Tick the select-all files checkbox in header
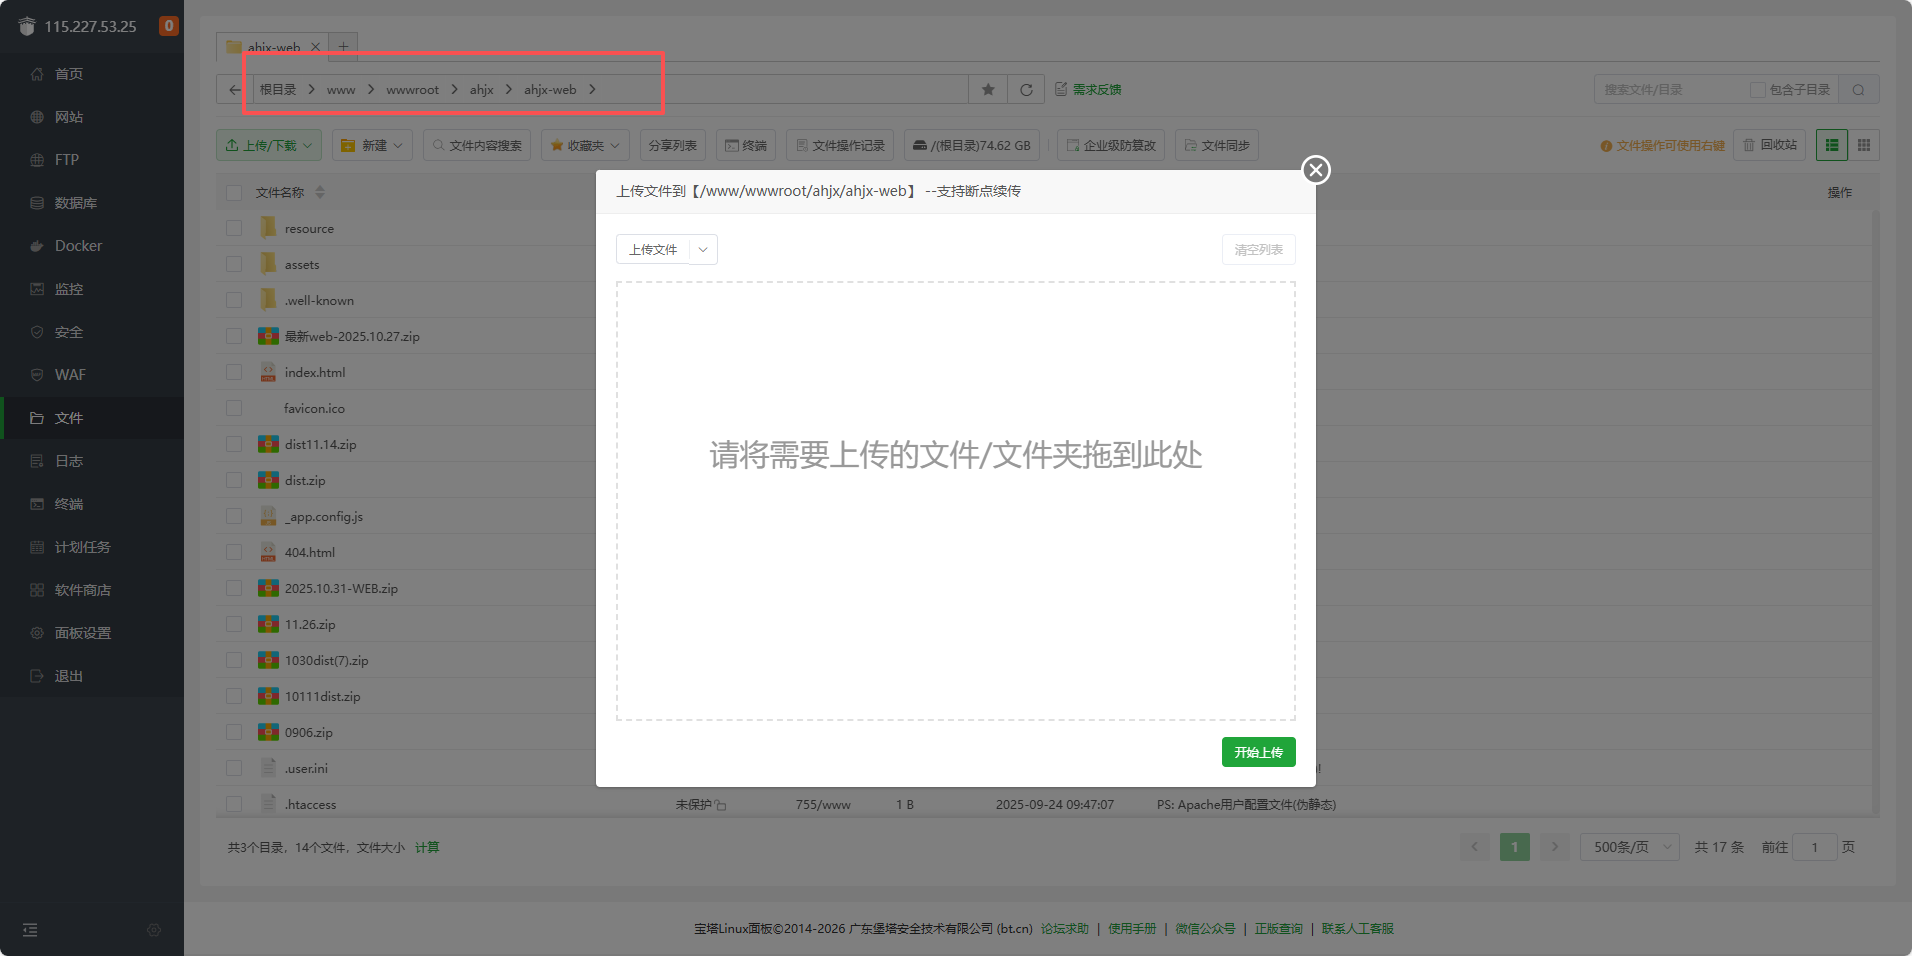The width and height of the screenshot is (1912, 956). click(x=234, y=192)
